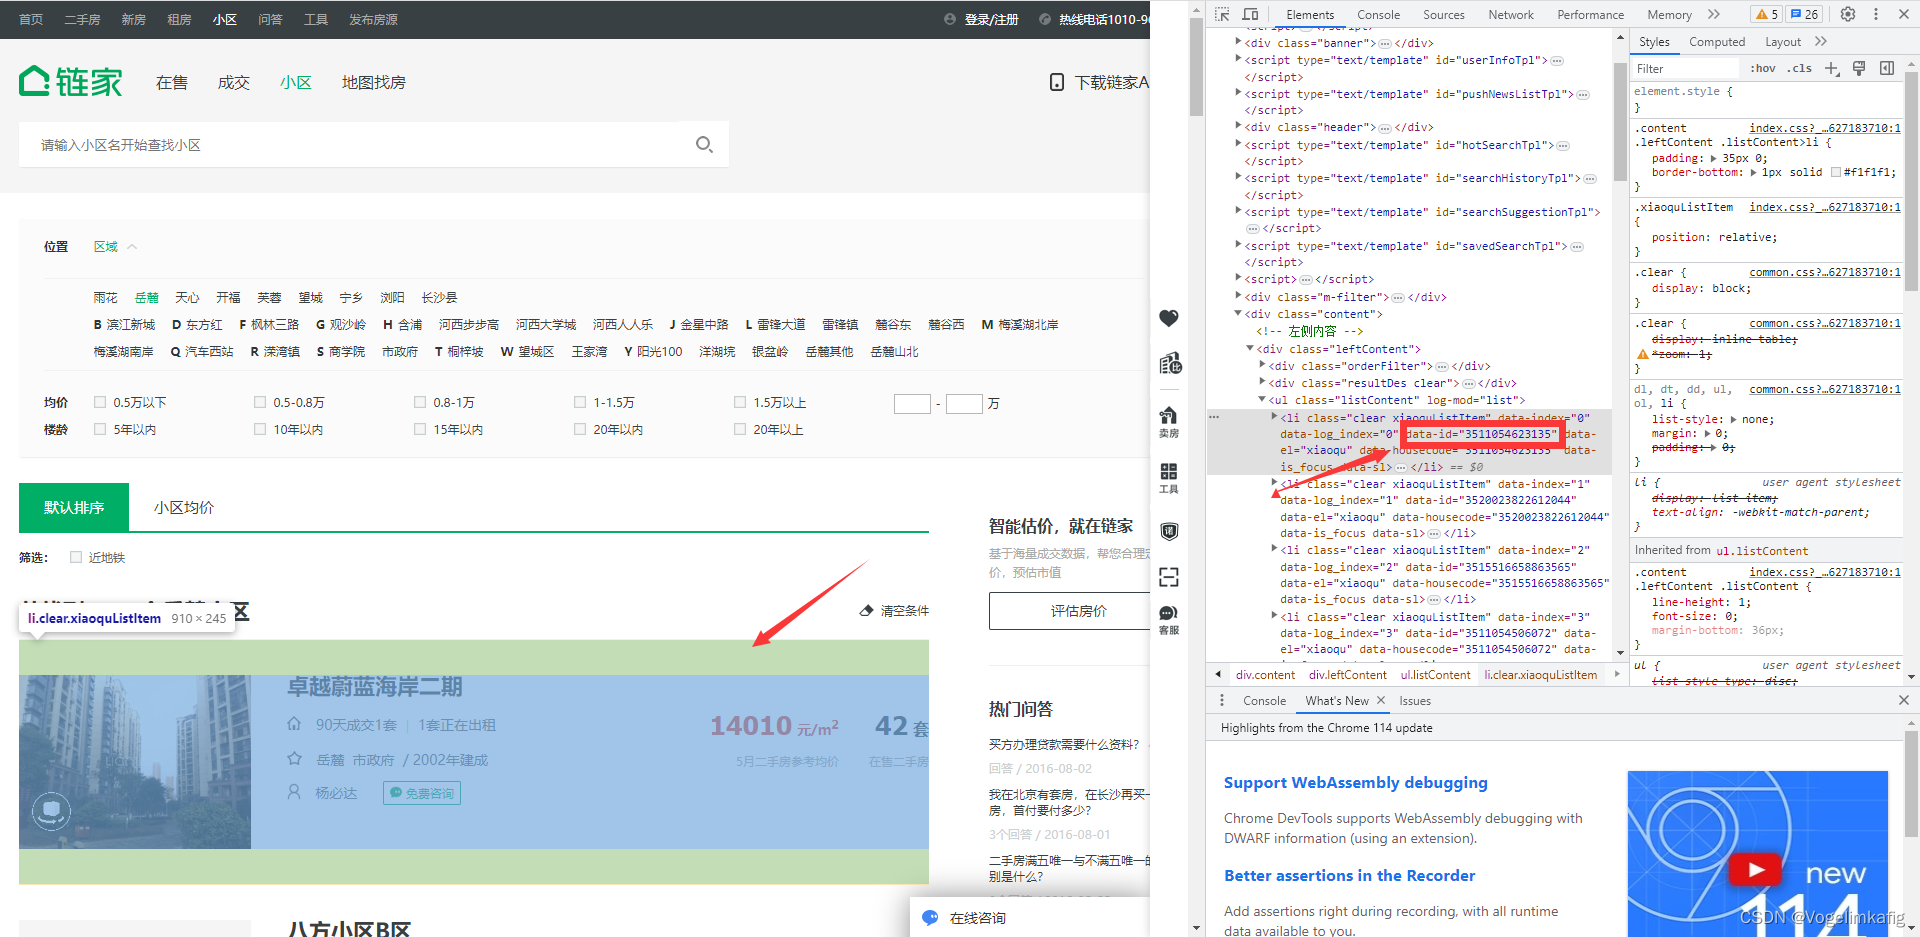
Task: Expand the div class="banner" node
Action: tap(1238, 42)
